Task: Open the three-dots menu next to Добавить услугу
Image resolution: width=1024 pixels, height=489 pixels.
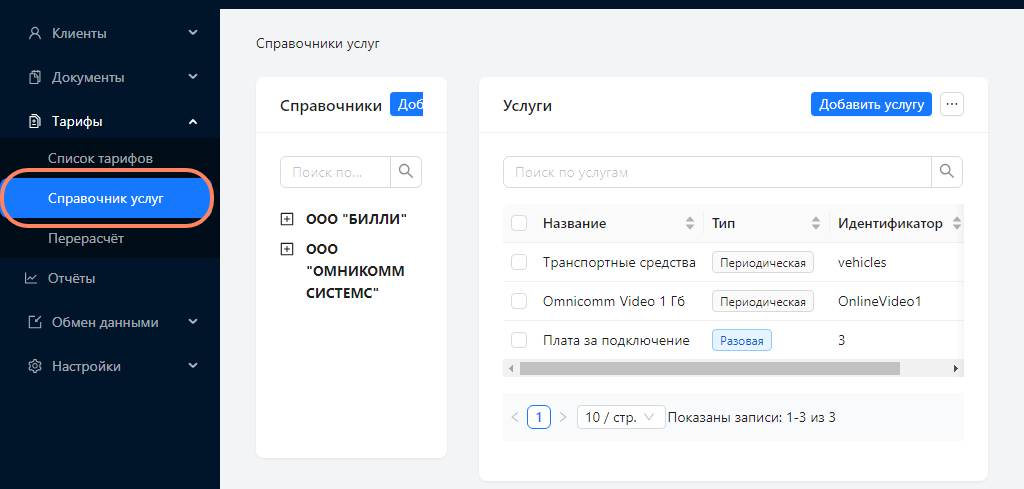Action: coord(952,104)
